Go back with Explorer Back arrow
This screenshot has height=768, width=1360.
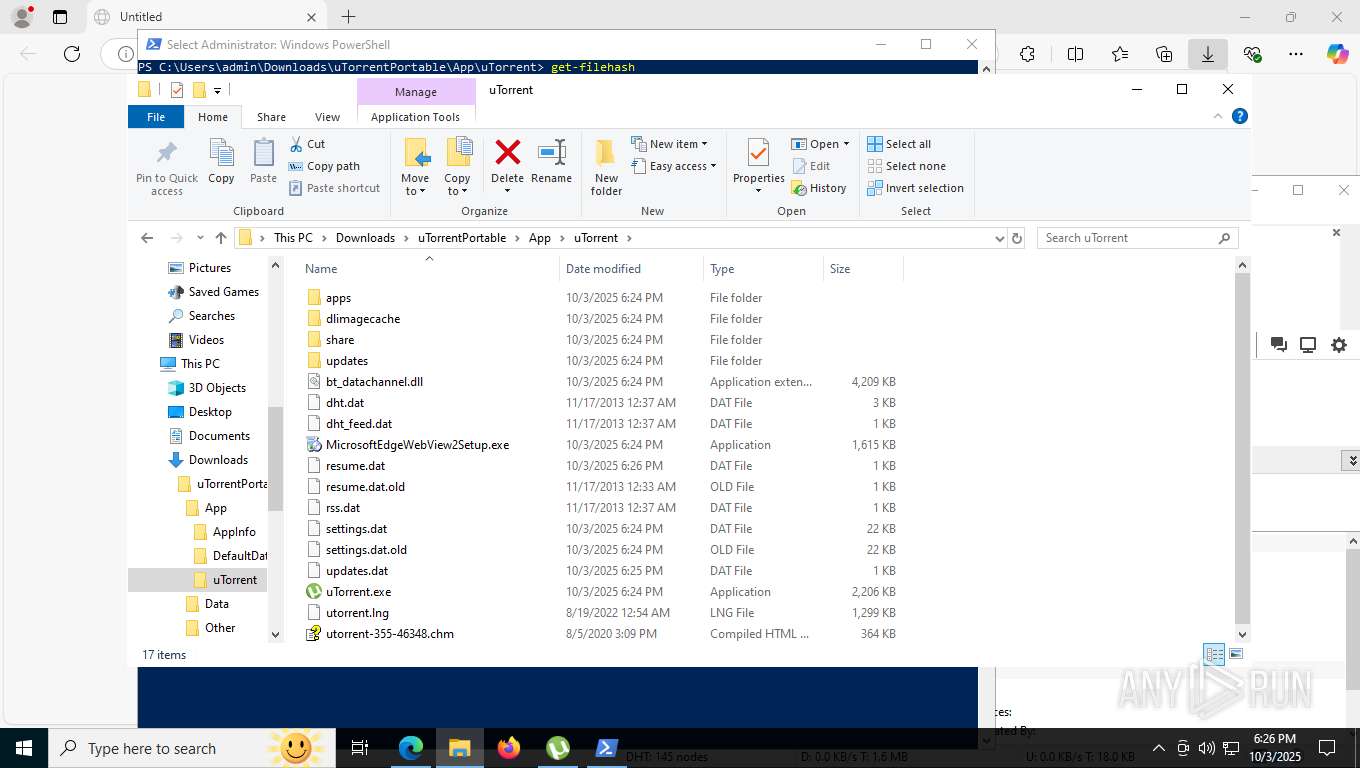(x=147, y=238)
